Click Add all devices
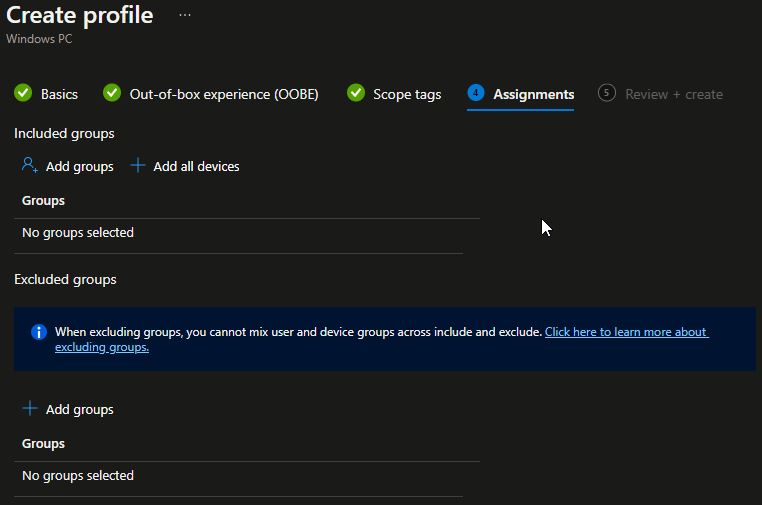This screenshot has height=505, width=762. [x=196, y=166]
